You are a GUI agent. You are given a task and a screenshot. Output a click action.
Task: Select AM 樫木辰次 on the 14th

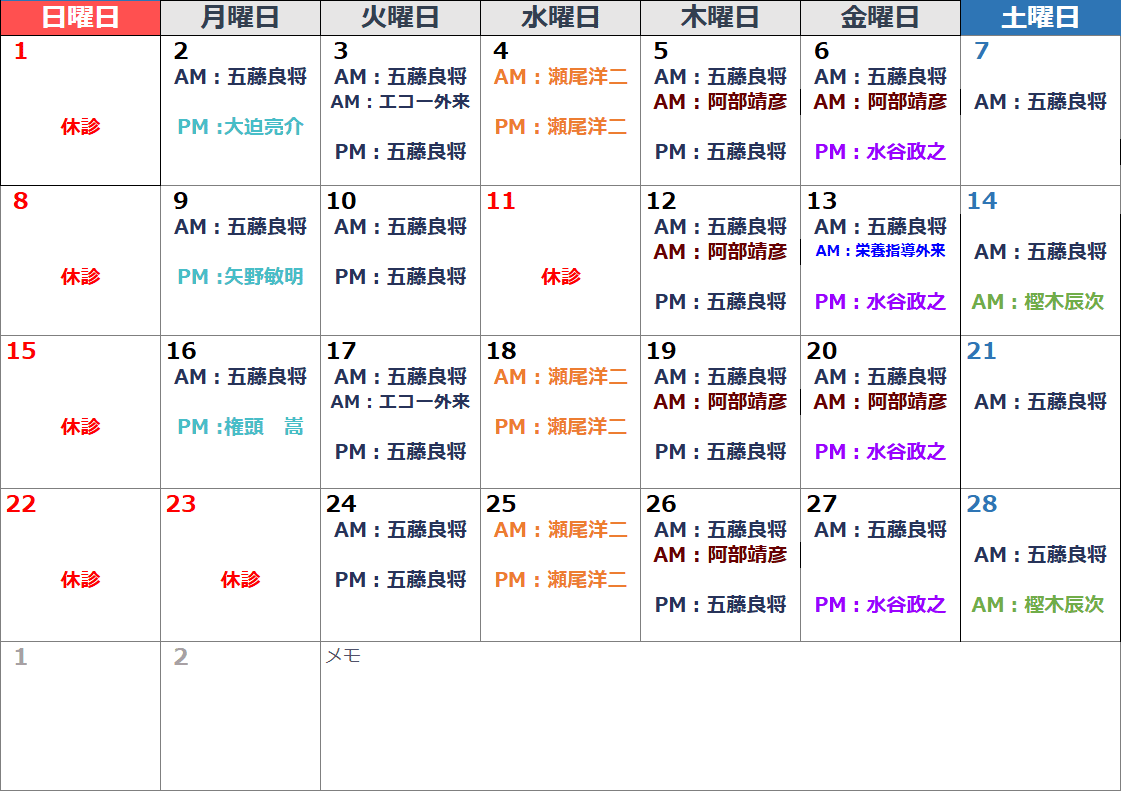1038,302
